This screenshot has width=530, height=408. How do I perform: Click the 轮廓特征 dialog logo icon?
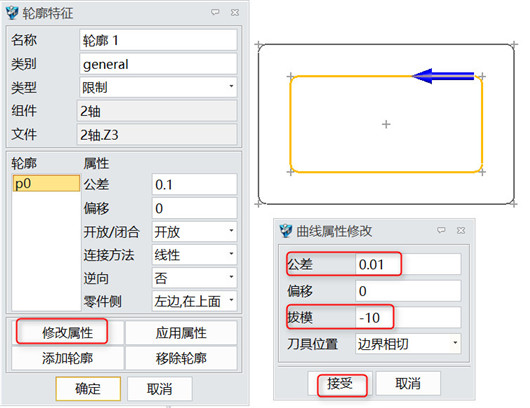coord(12,13)
